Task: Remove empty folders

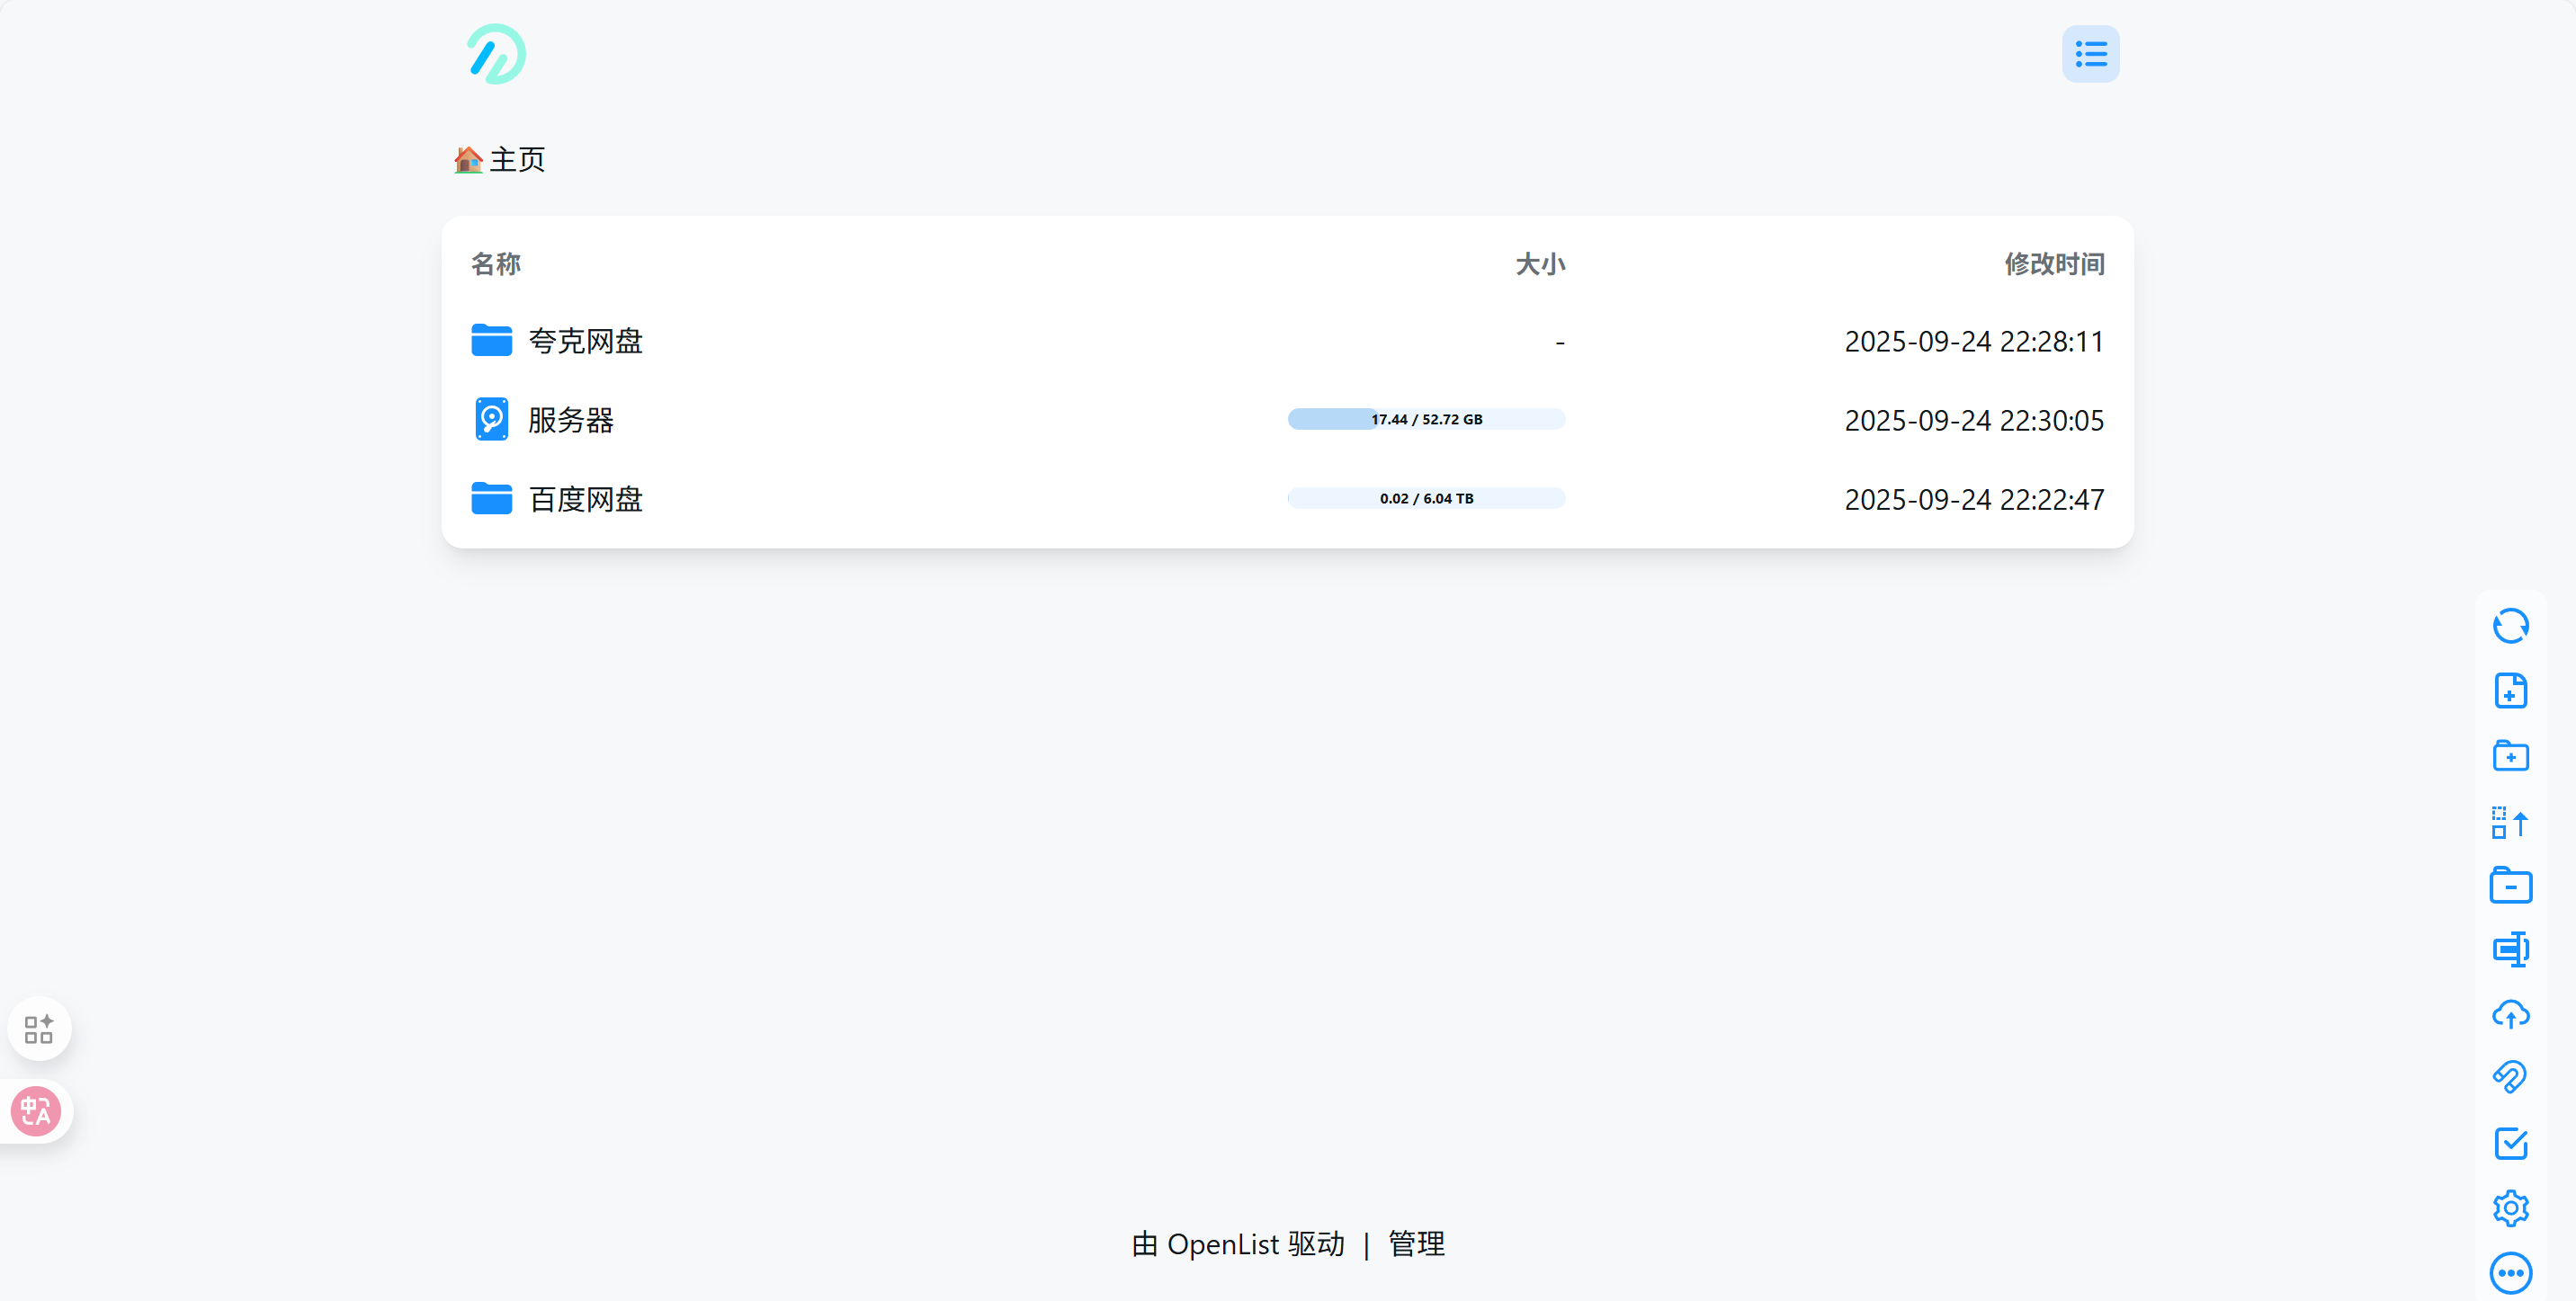Action: (2510, 884)
